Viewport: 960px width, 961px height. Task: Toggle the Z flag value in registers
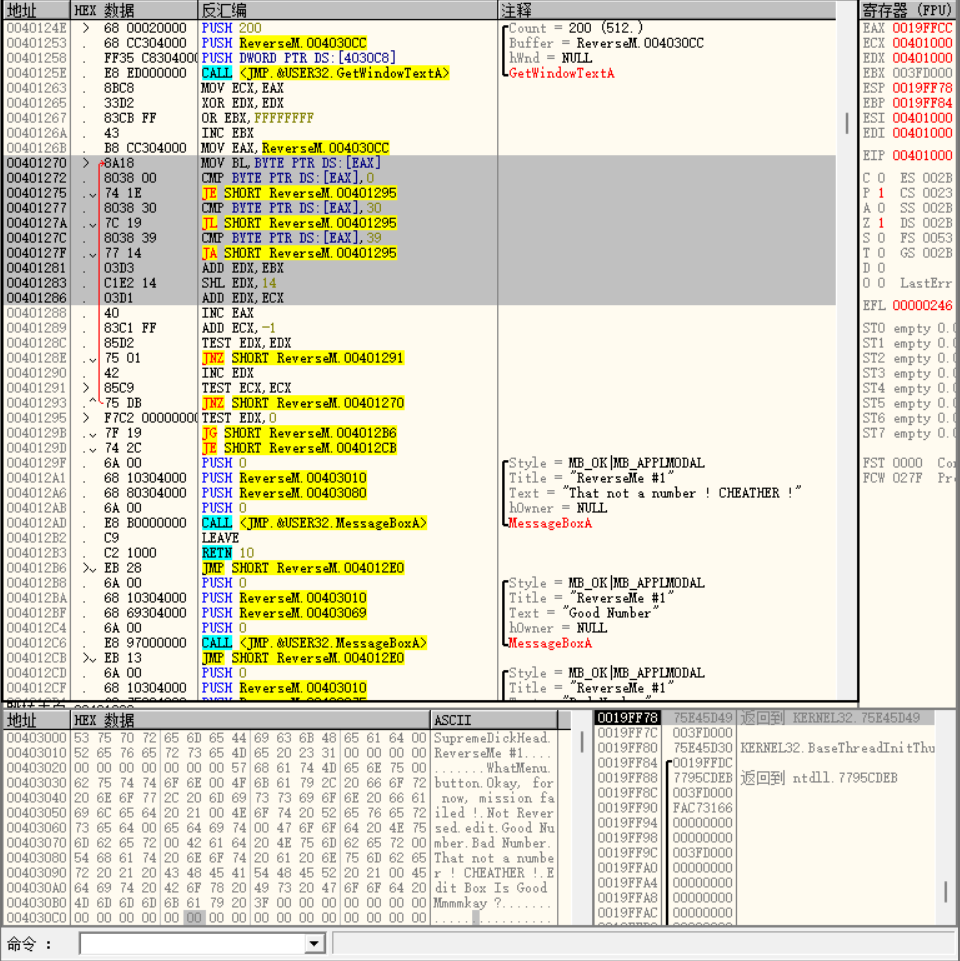[880, 223]
